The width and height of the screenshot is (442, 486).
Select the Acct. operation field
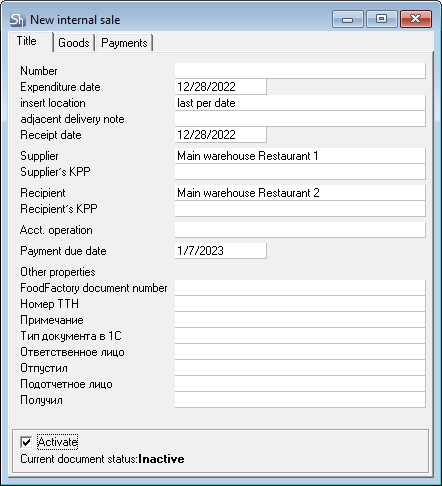click(x=300, y=230)
